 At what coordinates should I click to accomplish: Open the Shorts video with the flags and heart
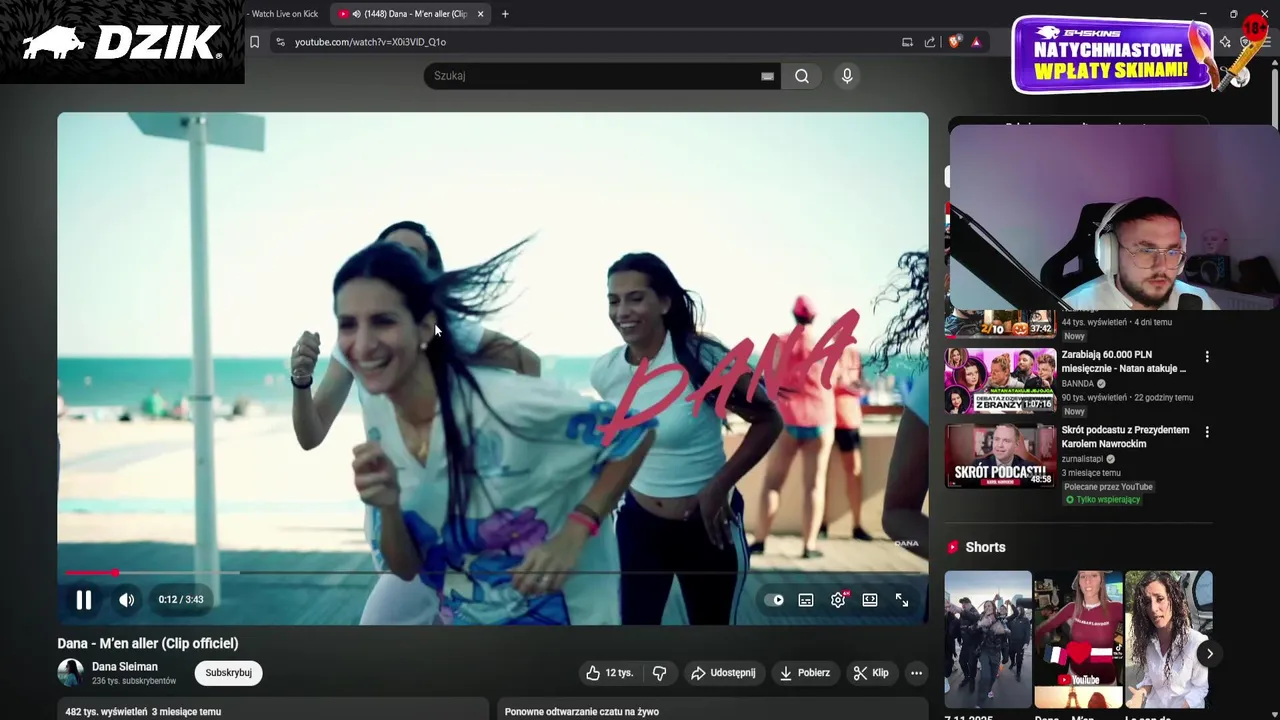coord(1078,639)
